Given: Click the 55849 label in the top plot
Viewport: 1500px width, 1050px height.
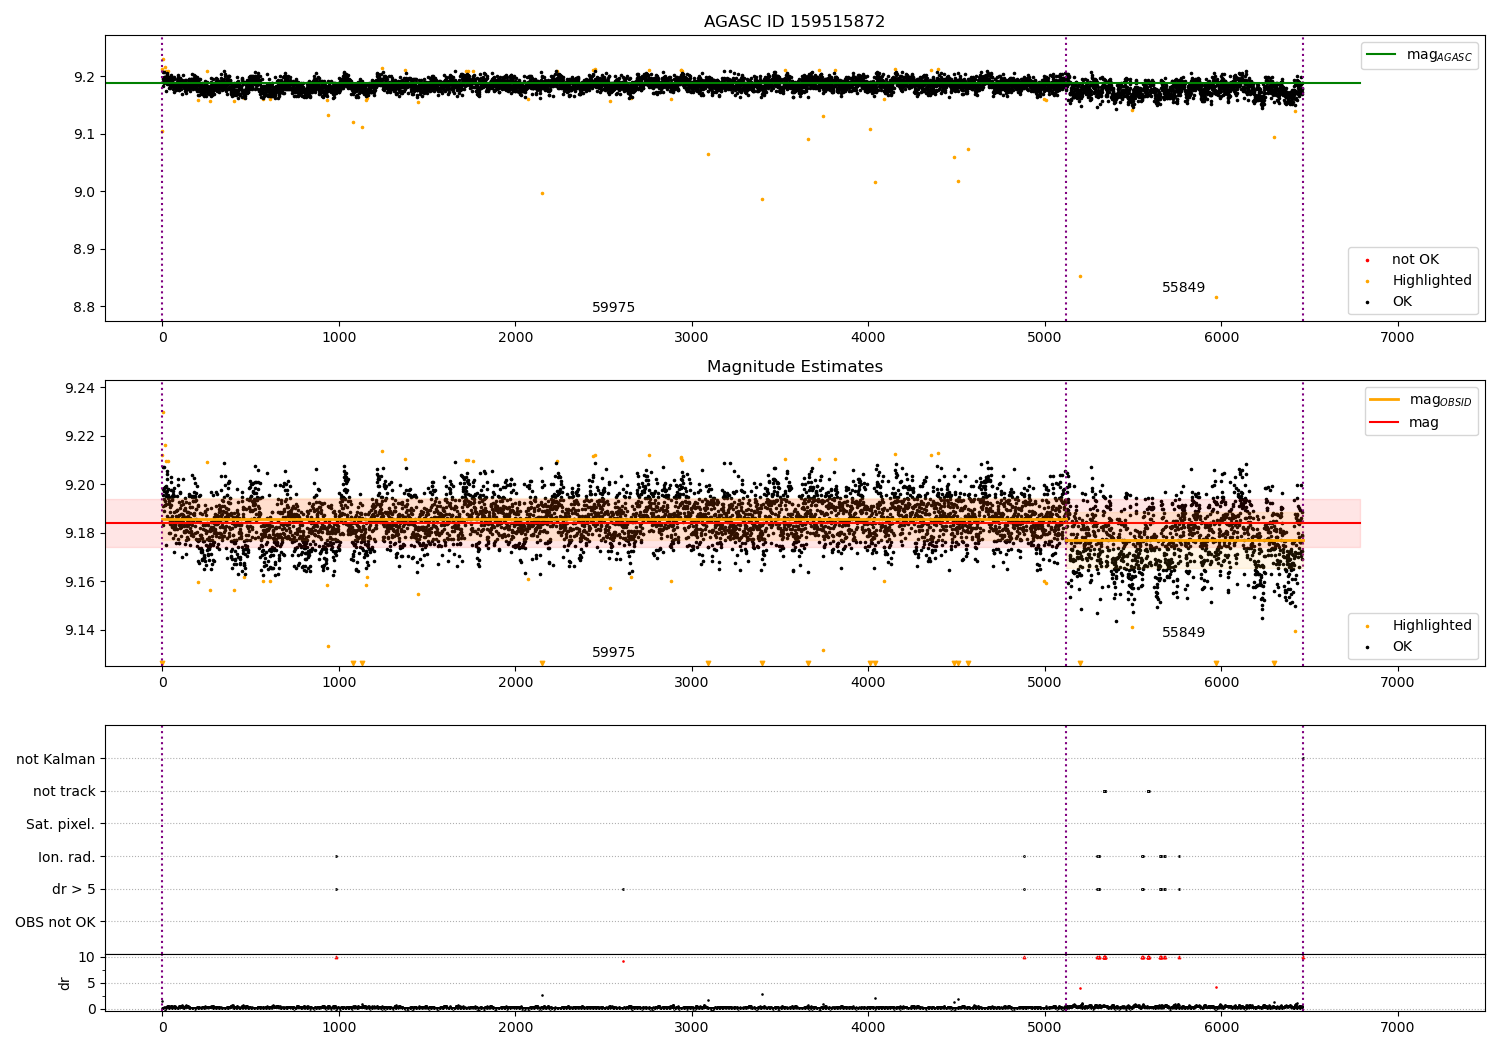Looking at the screenshot, I should 1183,288.
